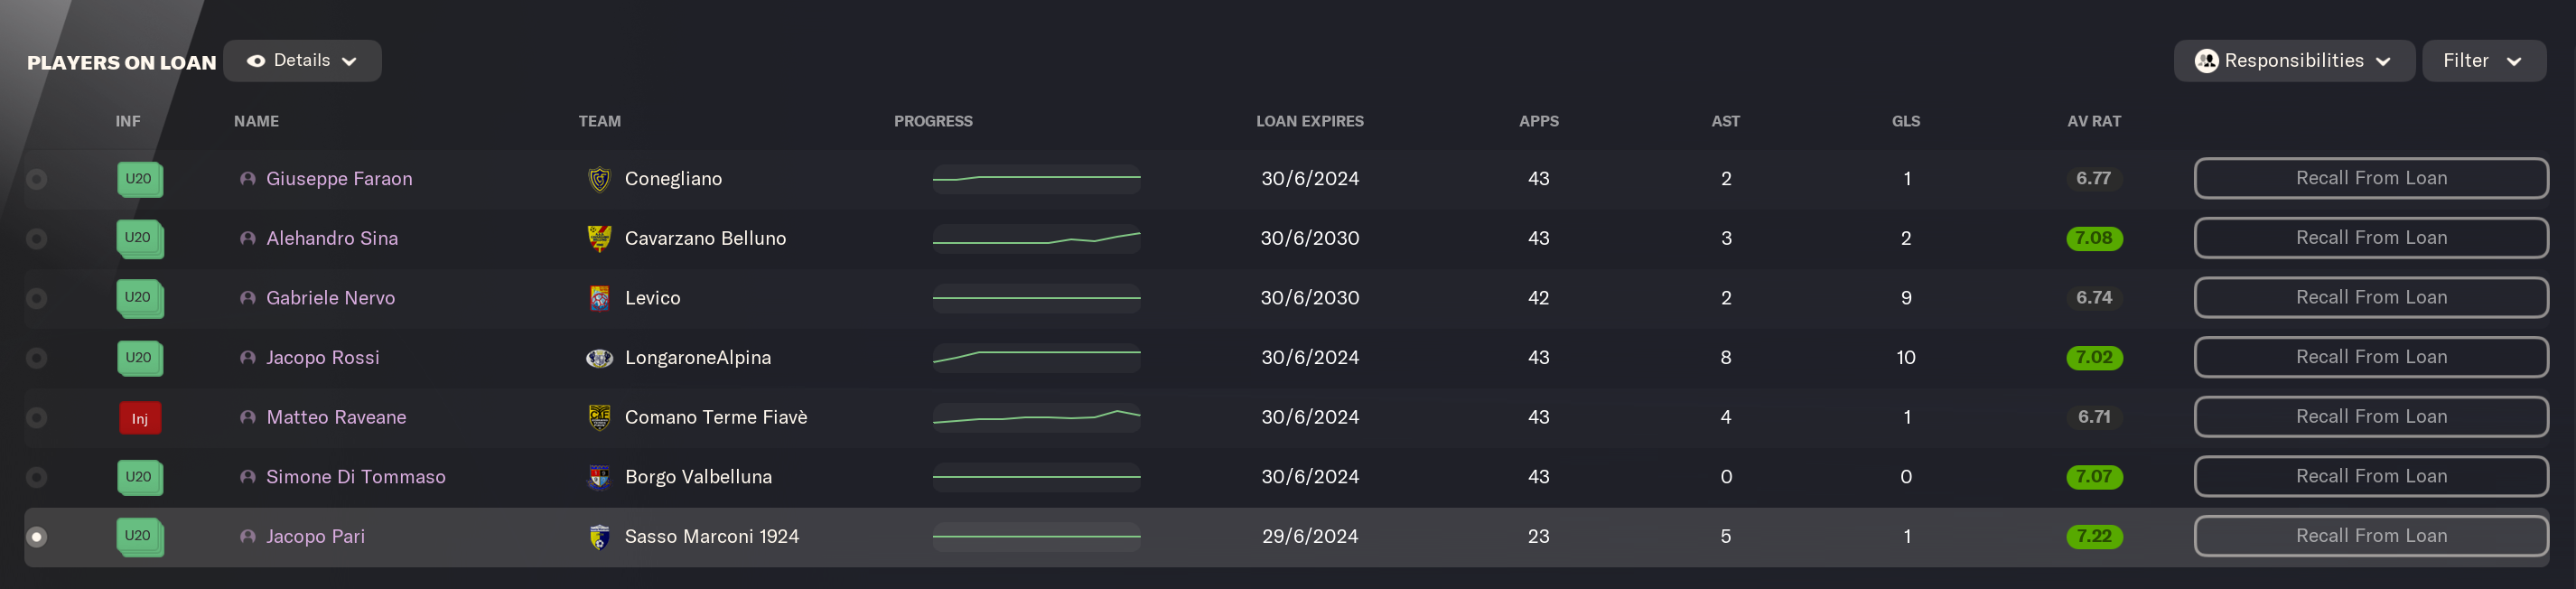Click the Cavarzano Belluno club badge
2576x589 pixels.
click(599, 238)
